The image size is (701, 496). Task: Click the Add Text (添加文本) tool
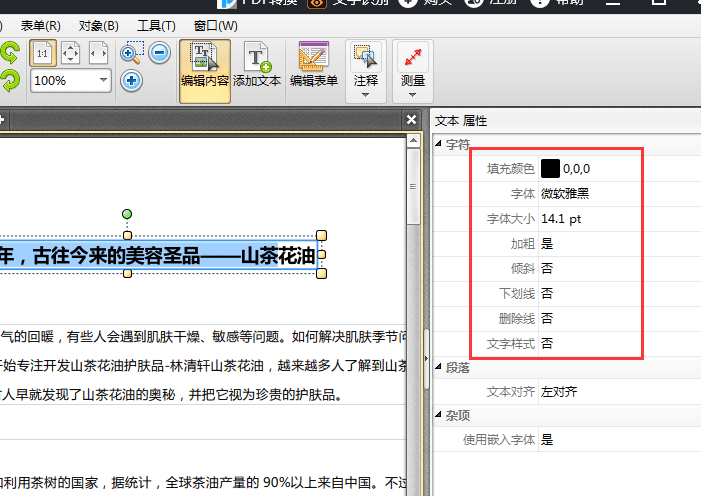257,65
